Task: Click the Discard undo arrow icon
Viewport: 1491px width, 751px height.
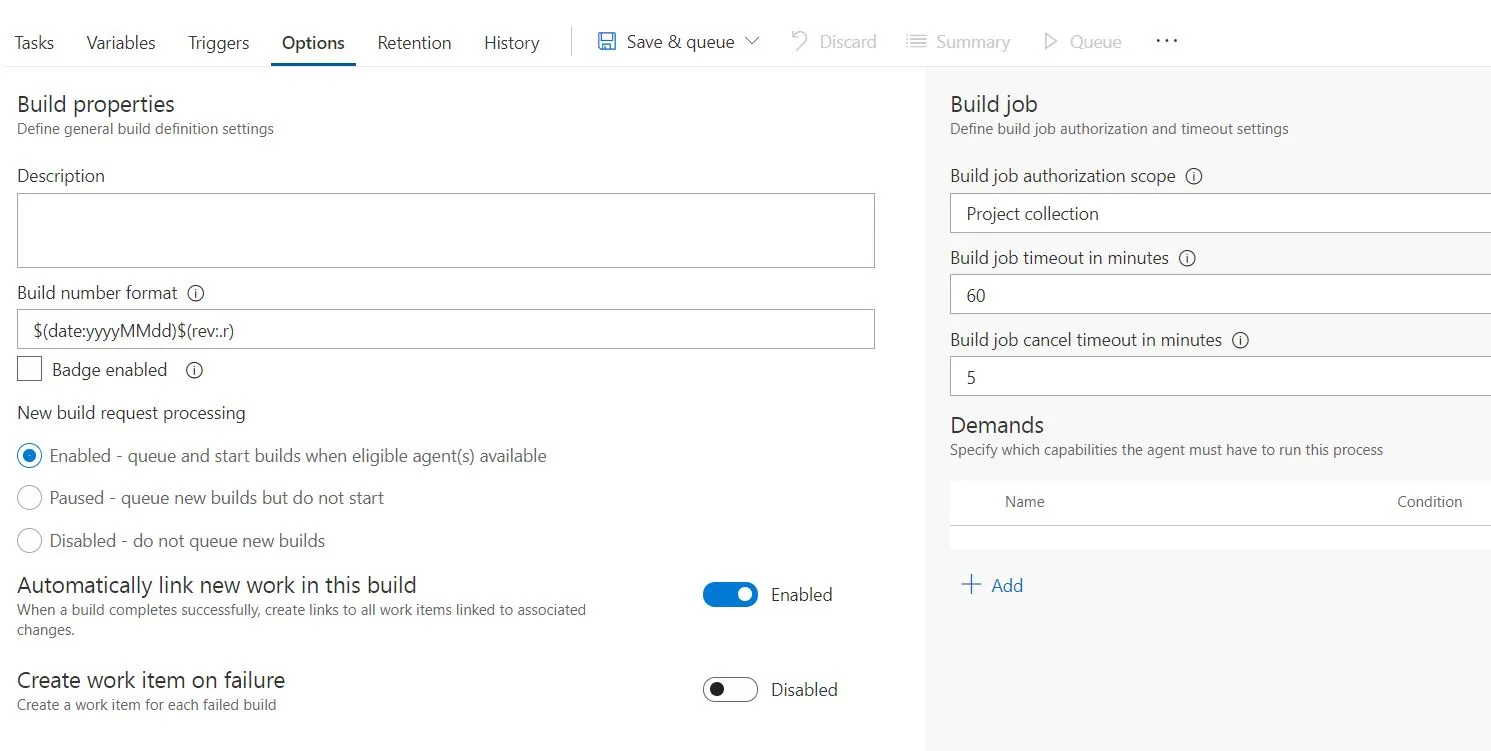Action: (799, 42)
